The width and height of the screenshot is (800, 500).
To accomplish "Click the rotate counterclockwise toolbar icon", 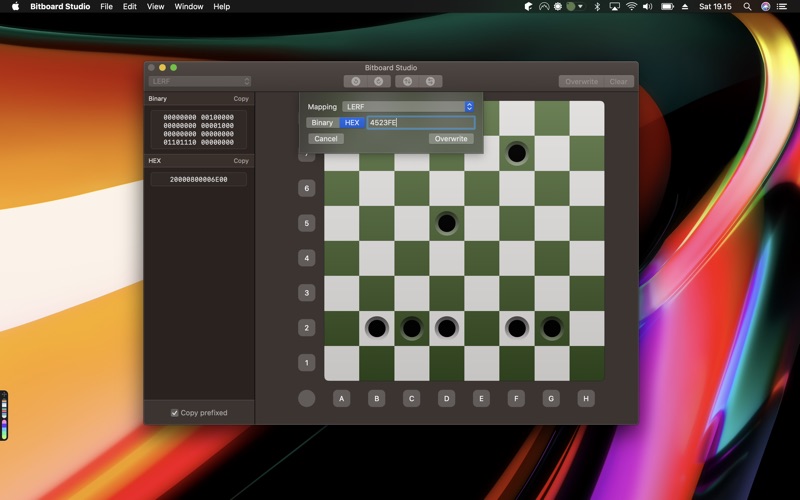I will tap(356, 82).
